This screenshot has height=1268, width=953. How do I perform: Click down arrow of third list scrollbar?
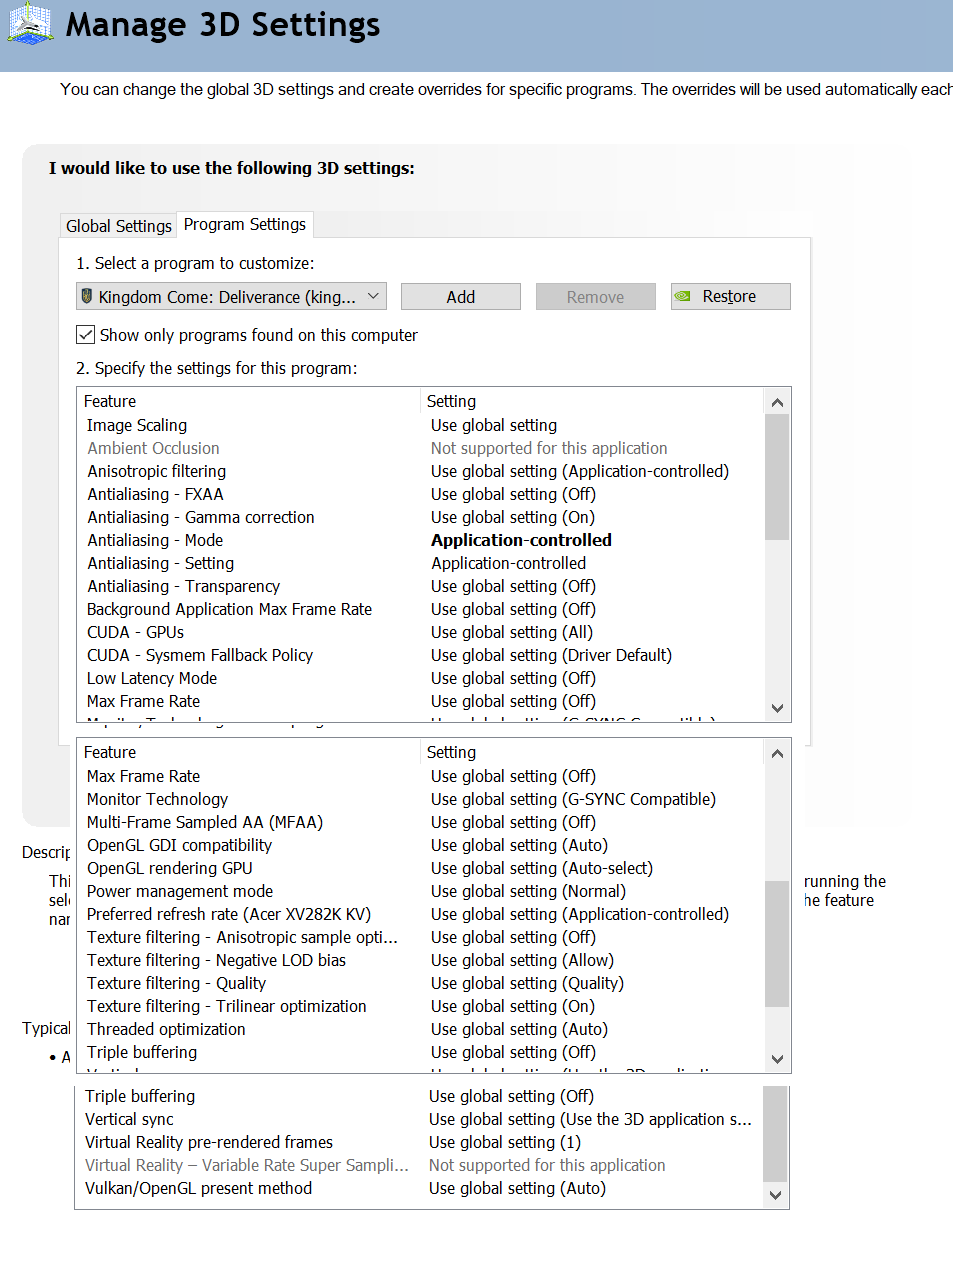coord(775,1195)
